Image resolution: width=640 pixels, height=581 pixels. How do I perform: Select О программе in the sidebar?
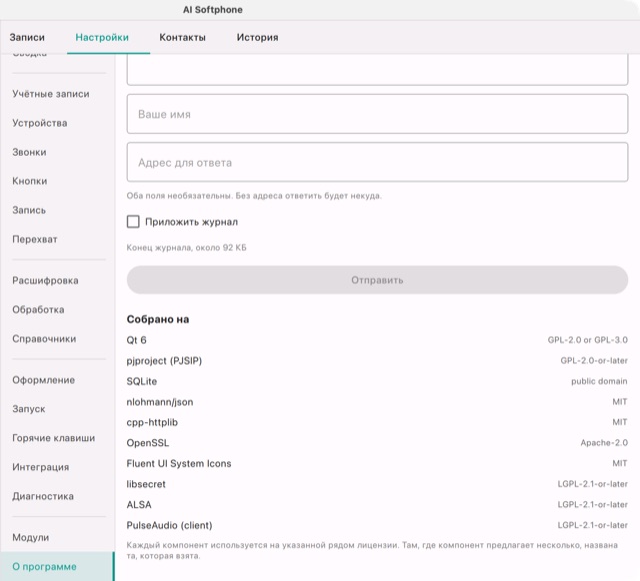pos(57,566)
